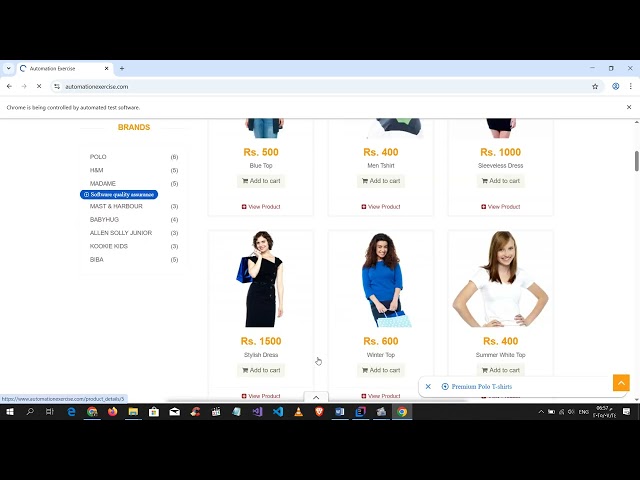Image resolution: width=640 pixels, height=480 pixels.
Task: Open Brave browser from the taskbar
Action: click(x=319, y=412)
